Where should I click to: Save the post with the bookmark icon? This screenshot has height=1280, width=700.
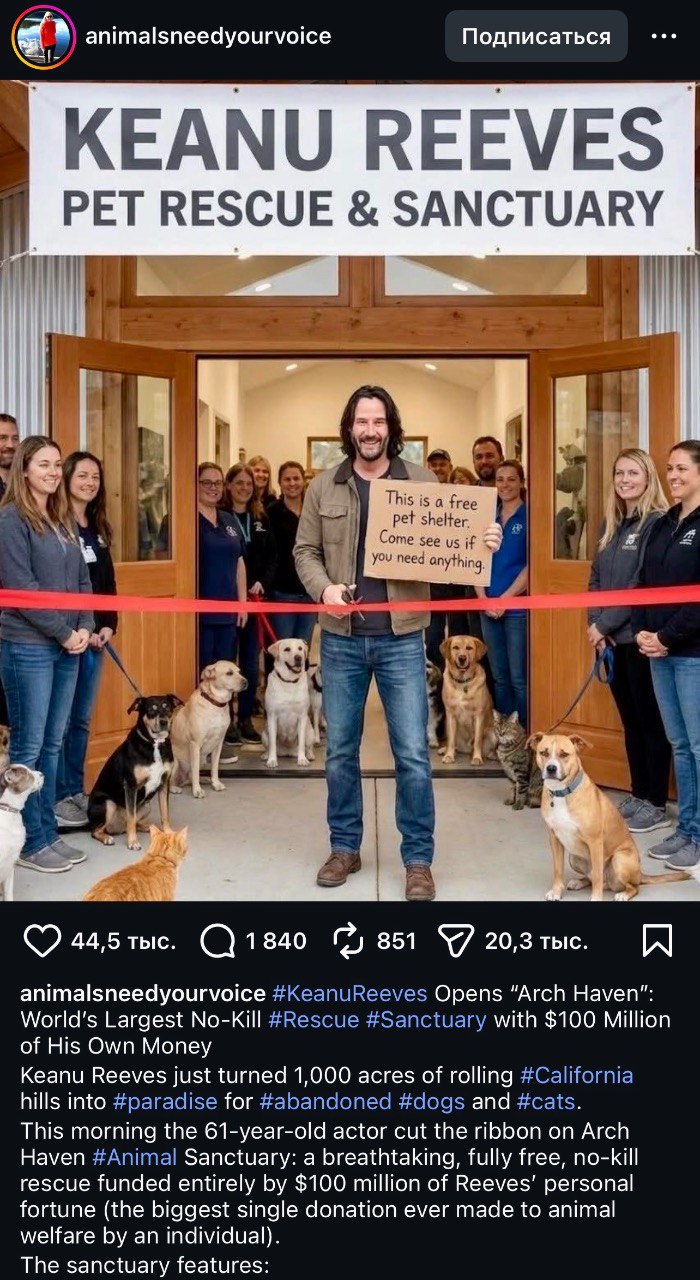[657, 941]
